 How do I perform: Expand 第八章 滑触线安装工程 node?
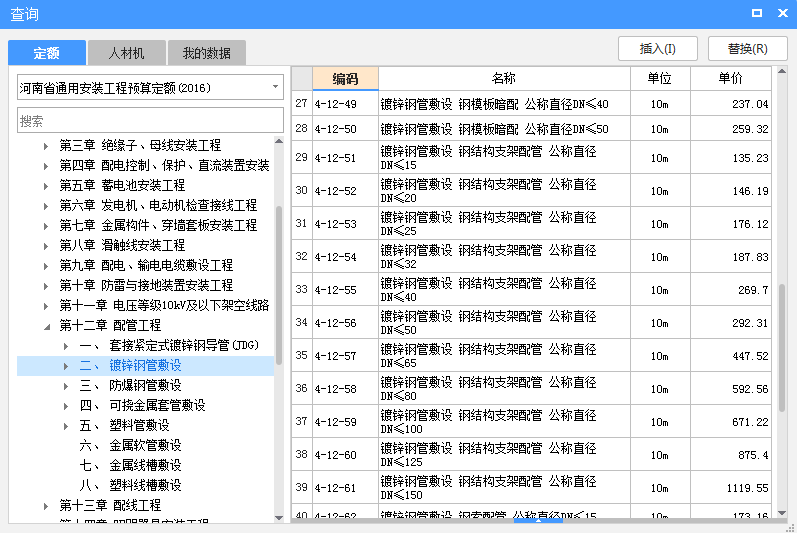pos(46,246)
